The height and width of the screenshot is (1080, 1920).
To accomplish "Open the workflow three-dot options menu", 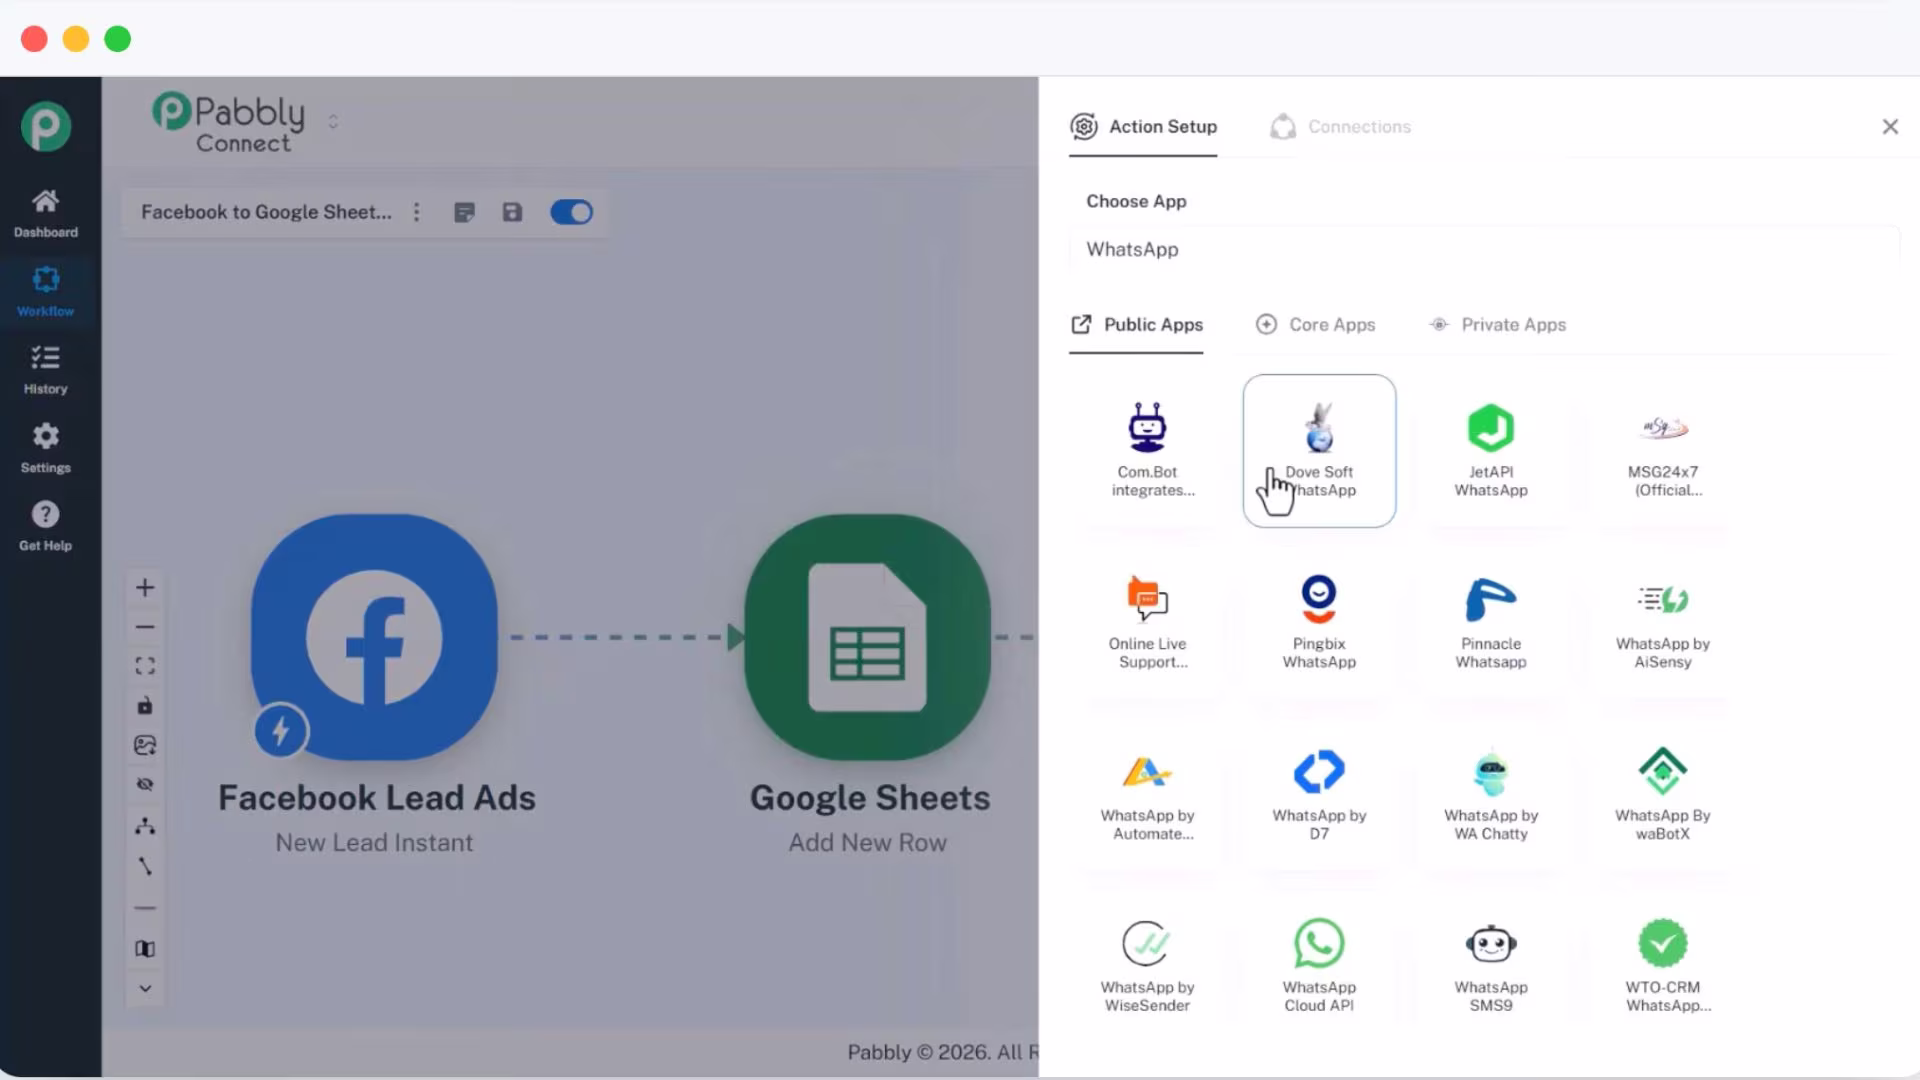I will tap(417, 212).
